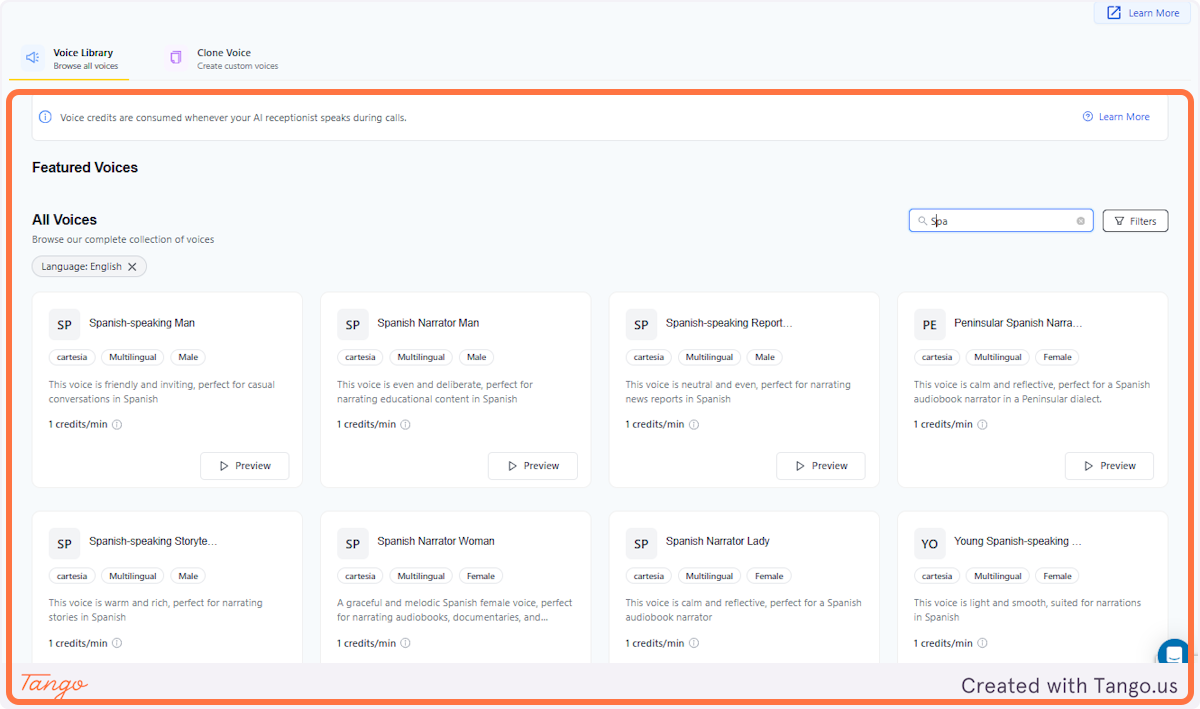Click the YO avatar of Young Spanish-speaking voice
This screenshot has height=709, width=1200.
click(x=929, y=544)
